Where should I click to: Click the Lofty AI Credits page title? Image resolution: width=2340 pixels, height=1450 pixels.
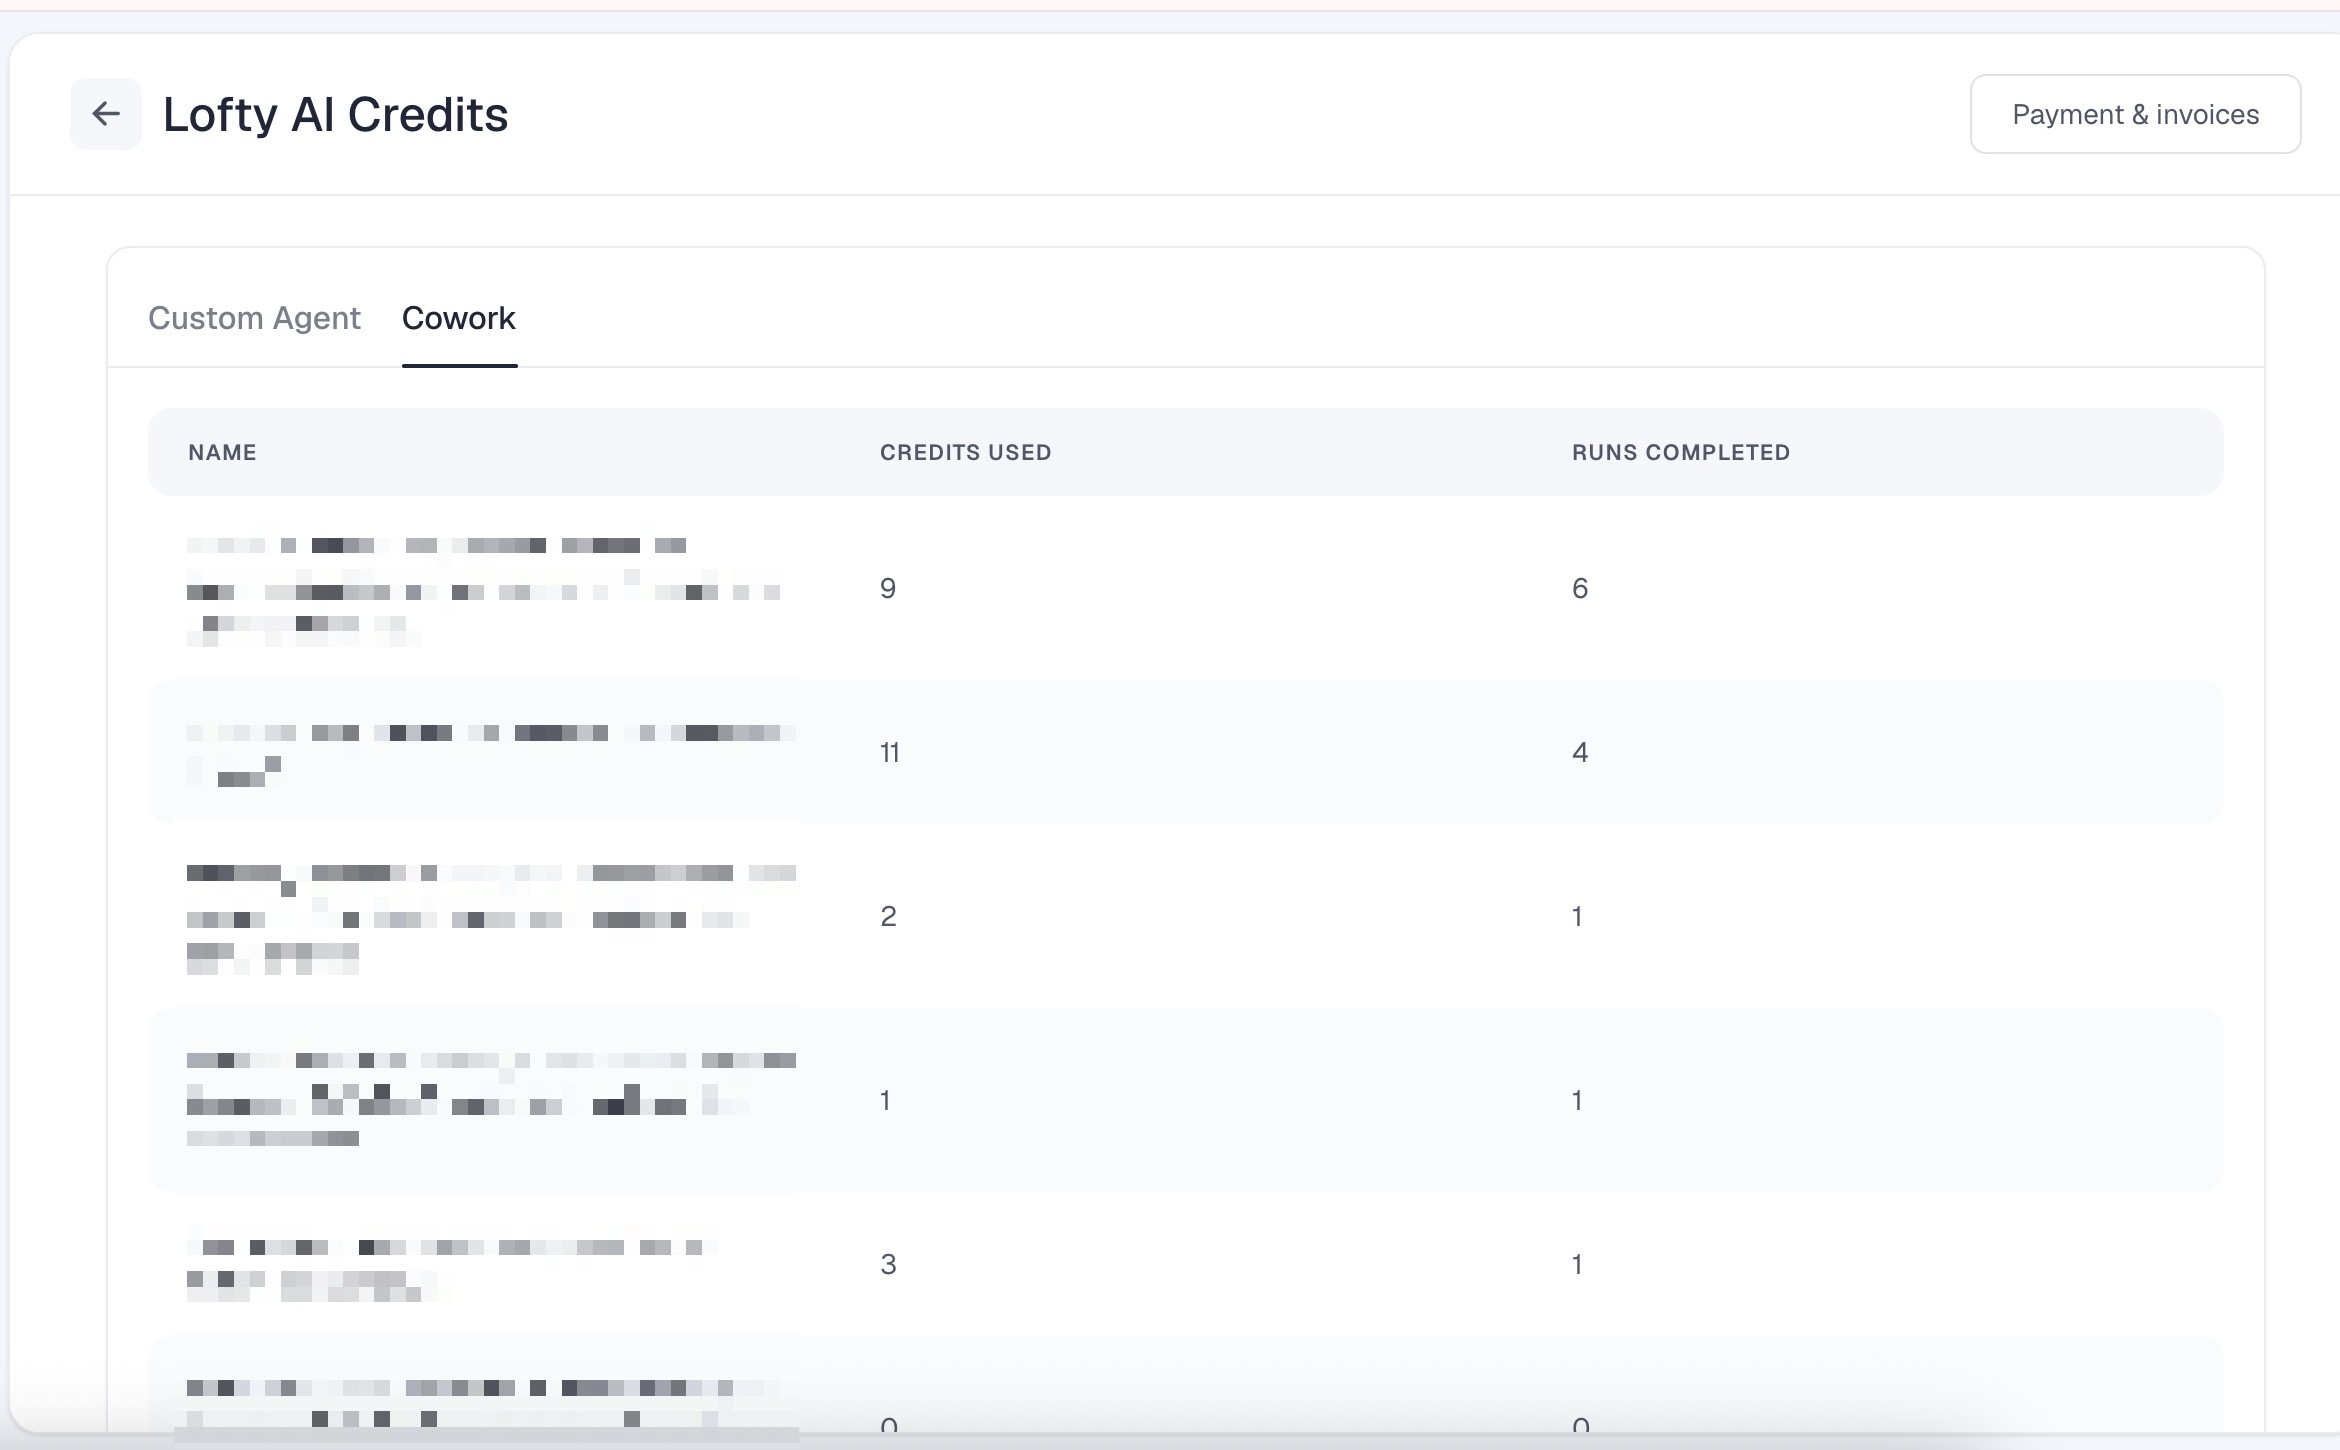(x=335, y=114)
